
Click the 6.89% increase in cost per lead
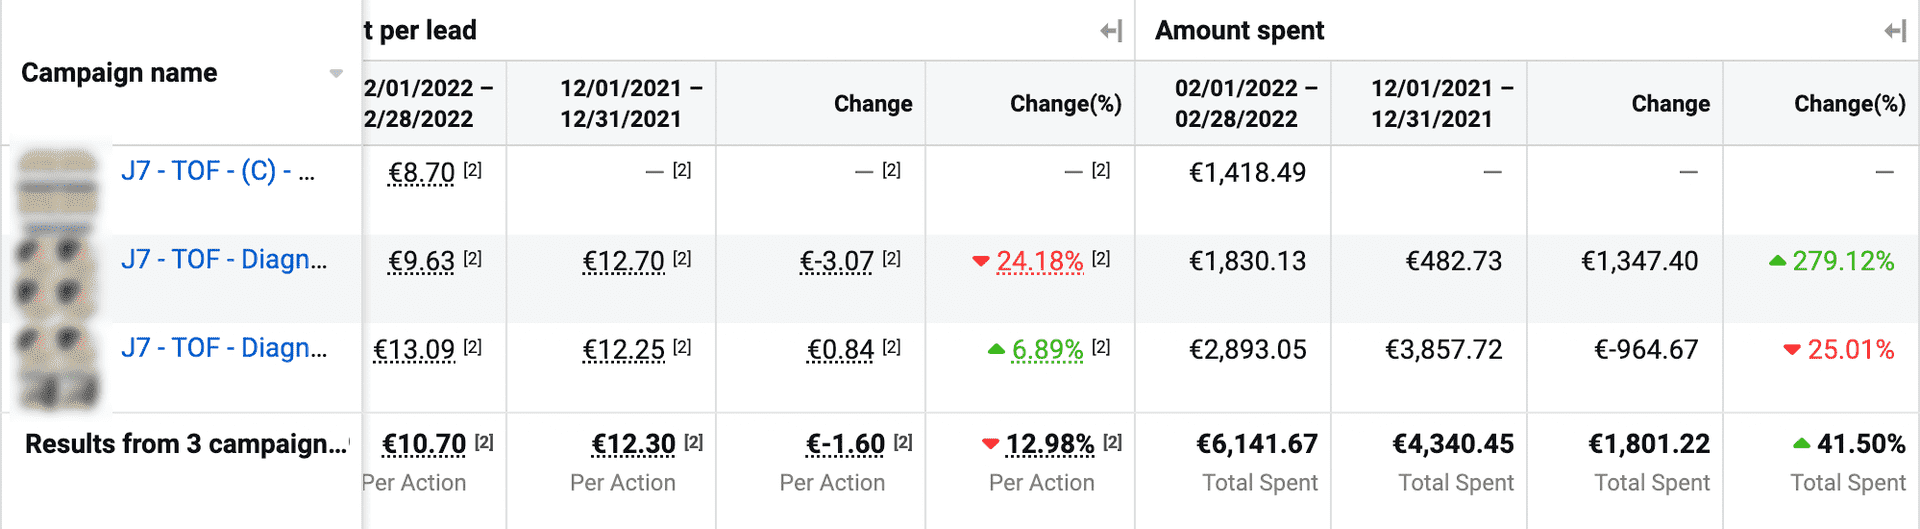pyautogui.click(x=1047, y=349)
